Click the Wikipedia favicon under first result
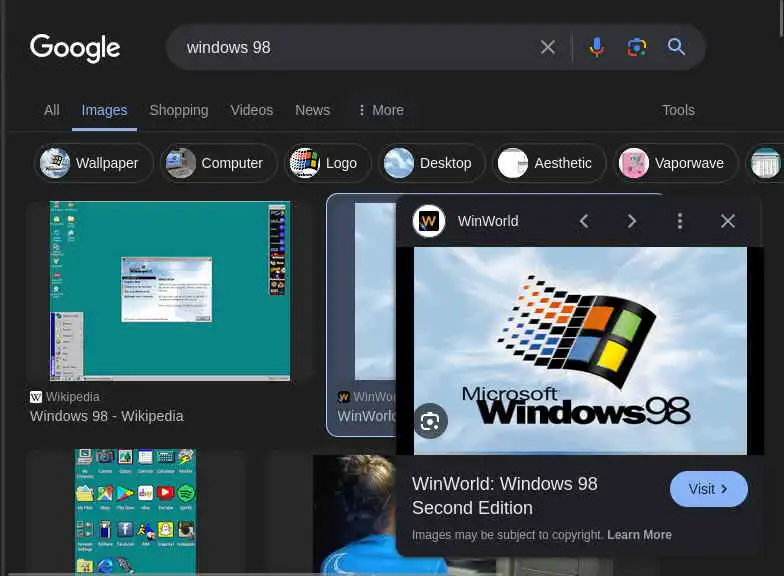The image size is (784, 576). point(36,397)
